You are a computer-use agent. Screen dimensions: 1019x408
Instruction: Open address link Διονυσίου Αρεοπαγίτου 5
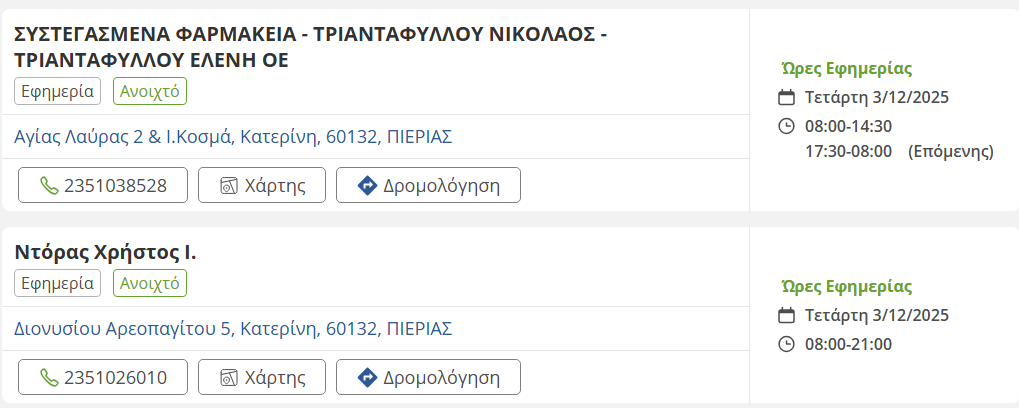point(233,329)
